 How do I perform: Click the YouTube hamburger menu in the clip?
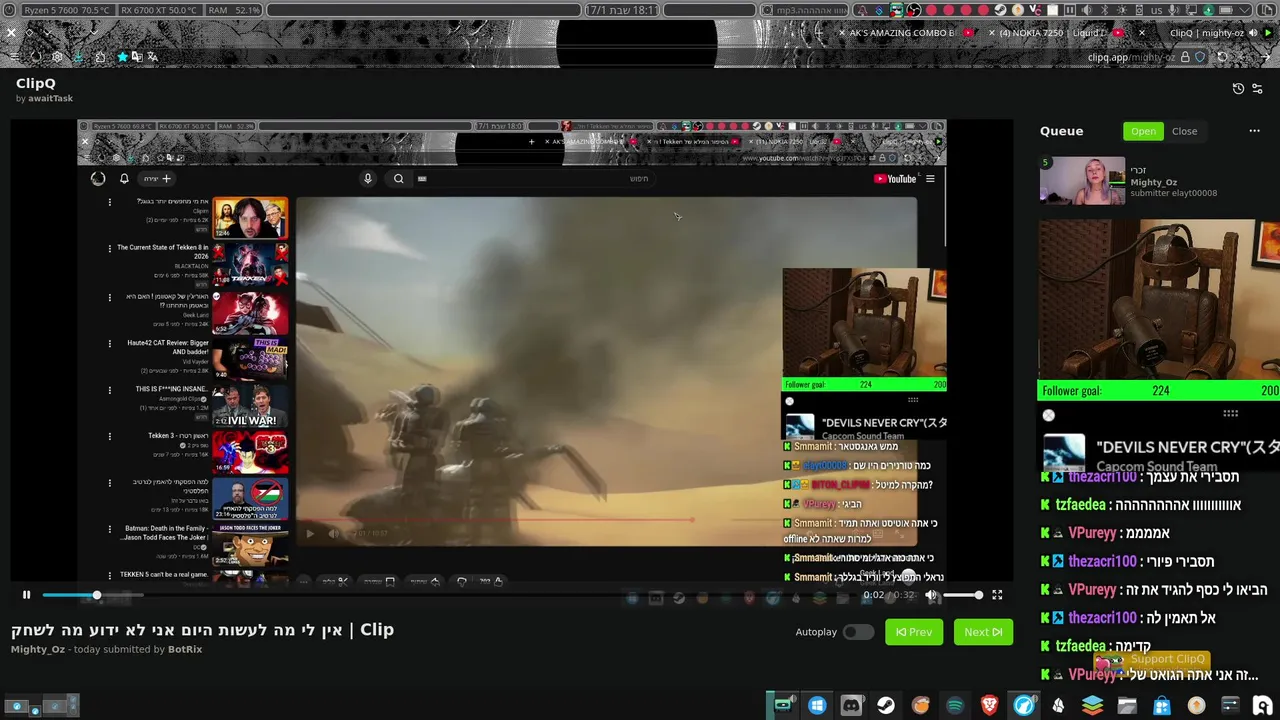tap(930, 179)
